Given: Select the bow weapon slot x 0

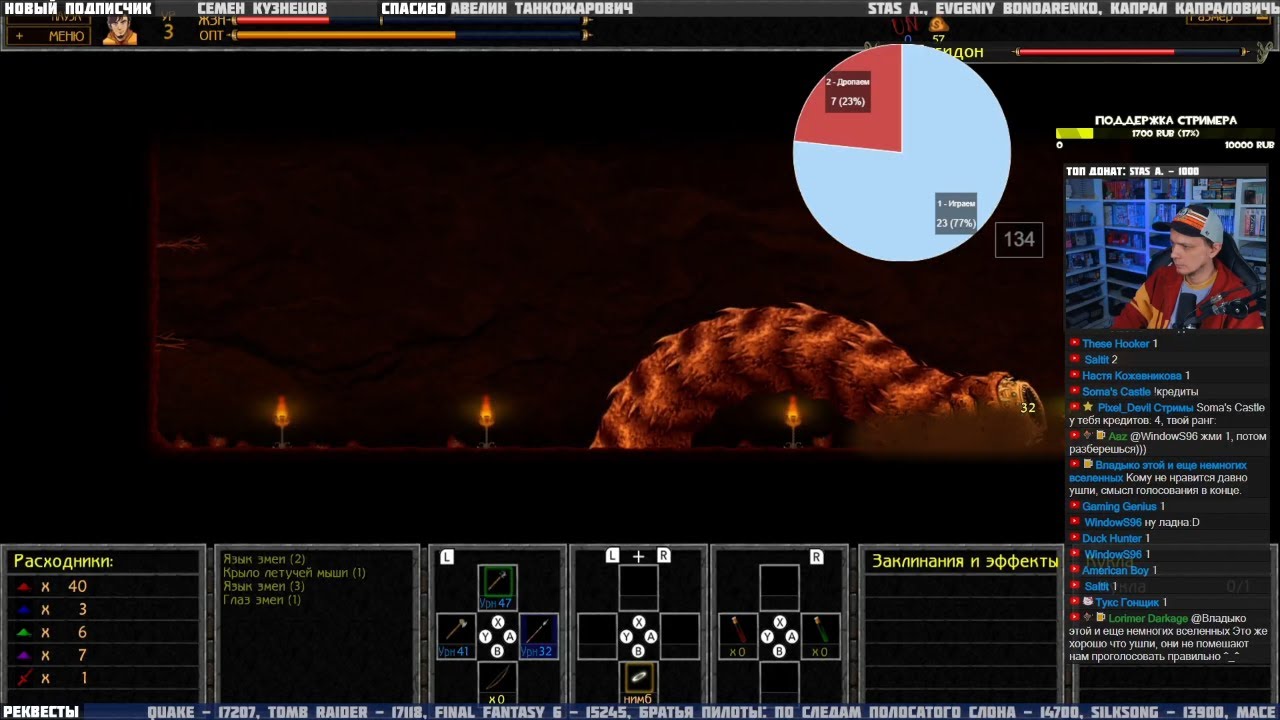Looking at the screenshot, I should pos(497,683).
